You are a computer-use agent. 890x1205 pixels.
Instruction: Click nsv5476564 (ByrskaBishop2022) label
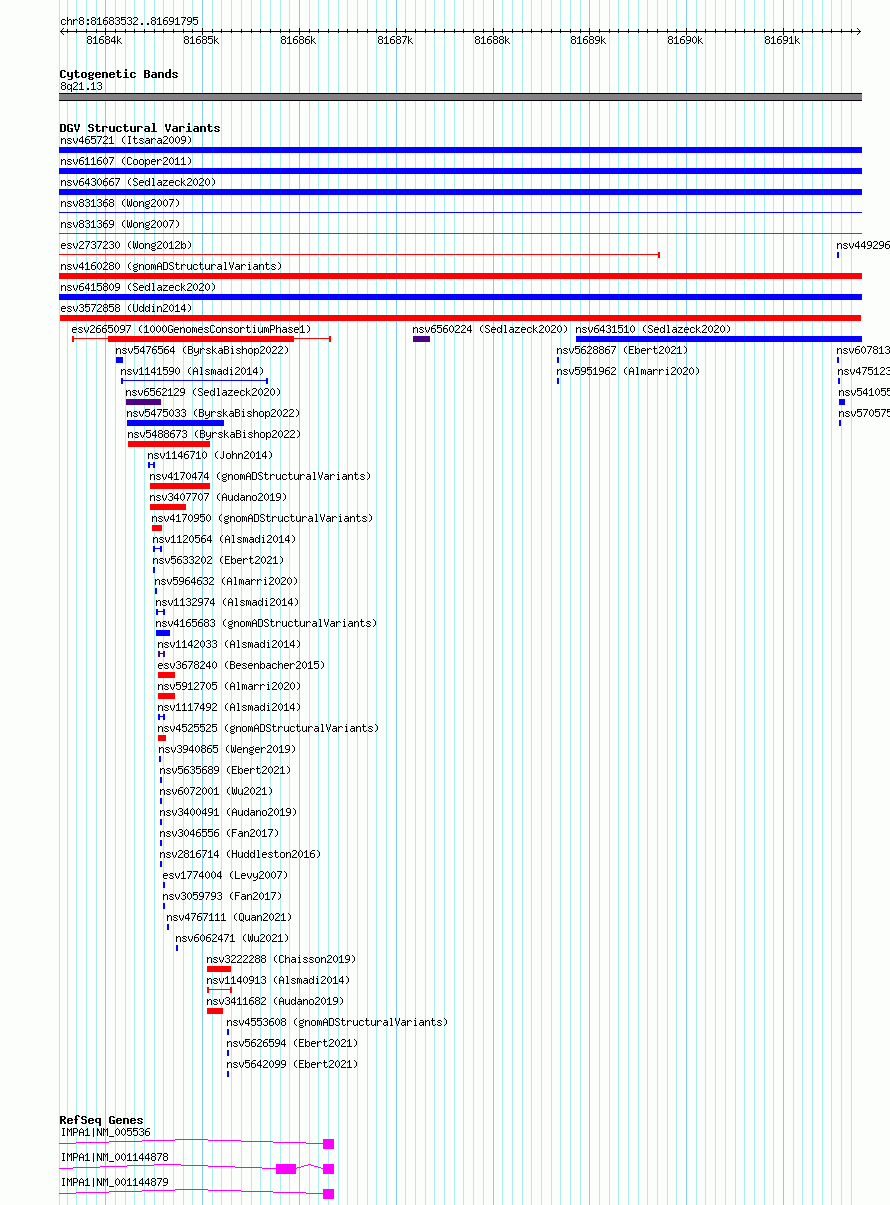click(x=202, y=350)
